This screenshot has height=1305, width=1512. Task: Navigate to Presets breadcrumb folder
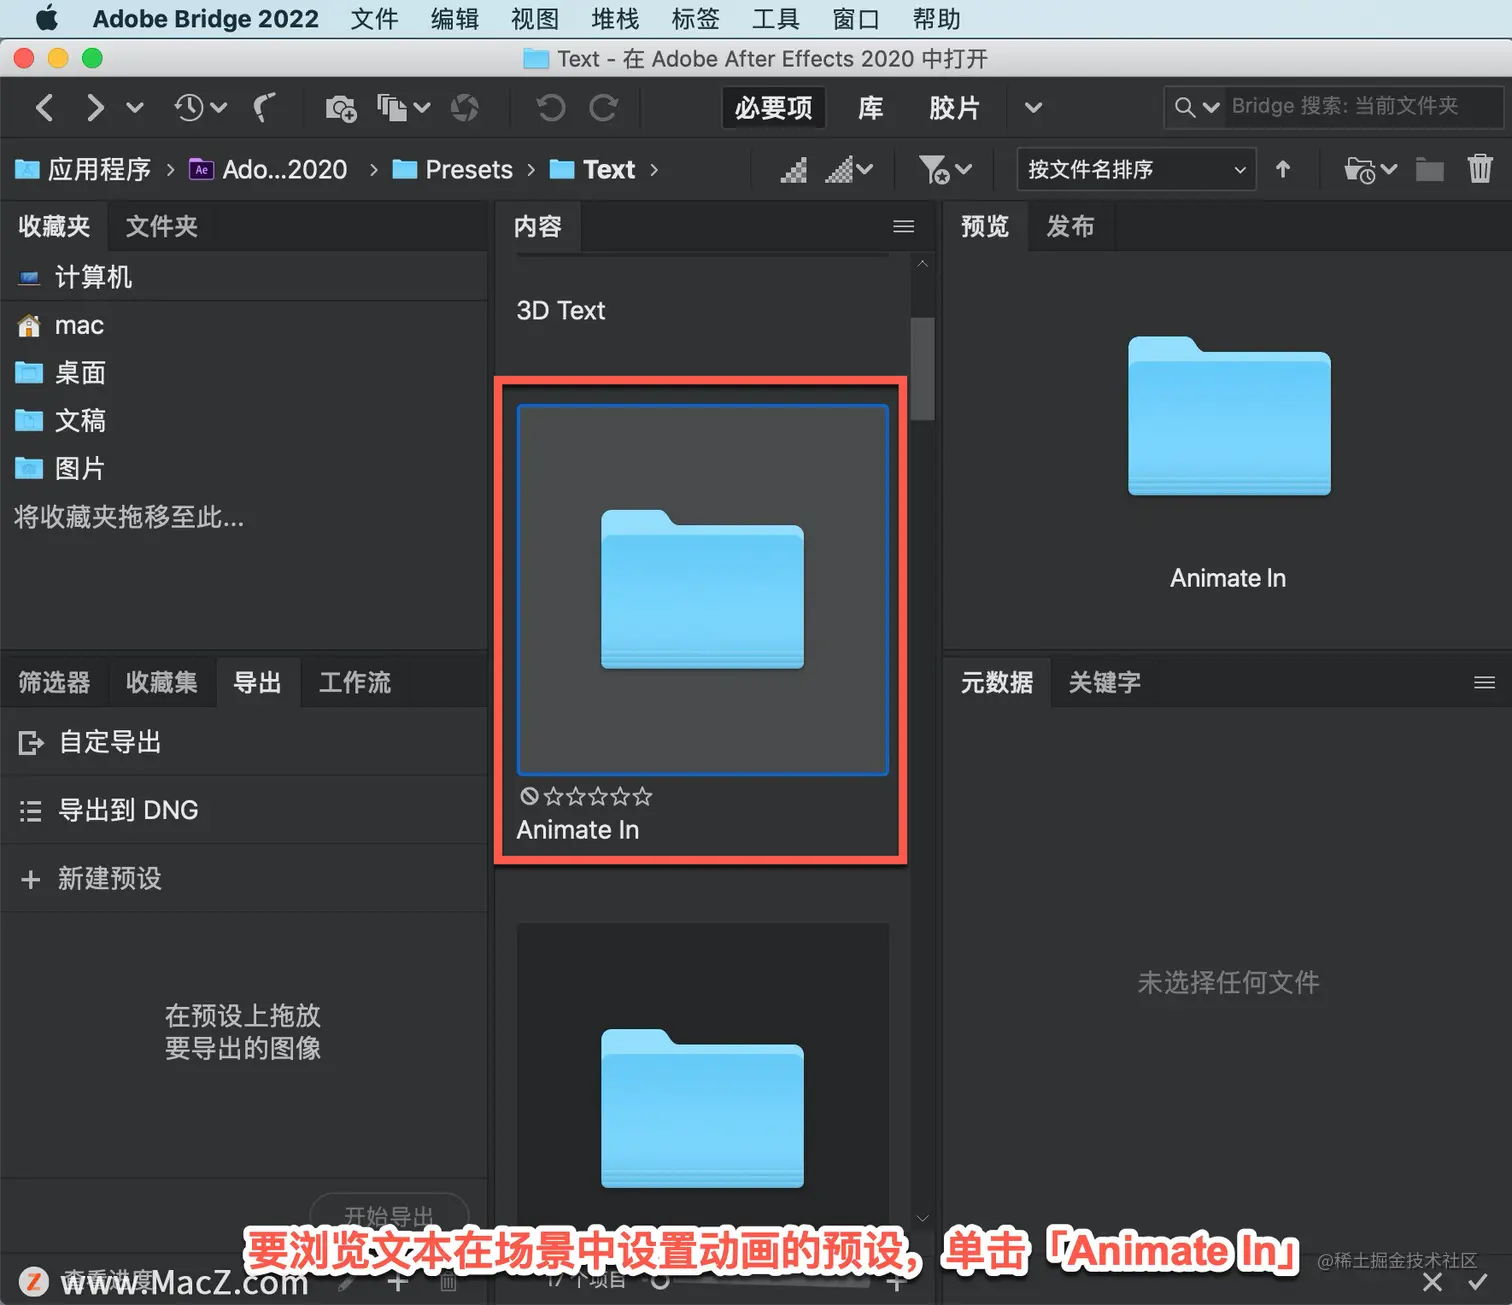[x=453, y=169]
